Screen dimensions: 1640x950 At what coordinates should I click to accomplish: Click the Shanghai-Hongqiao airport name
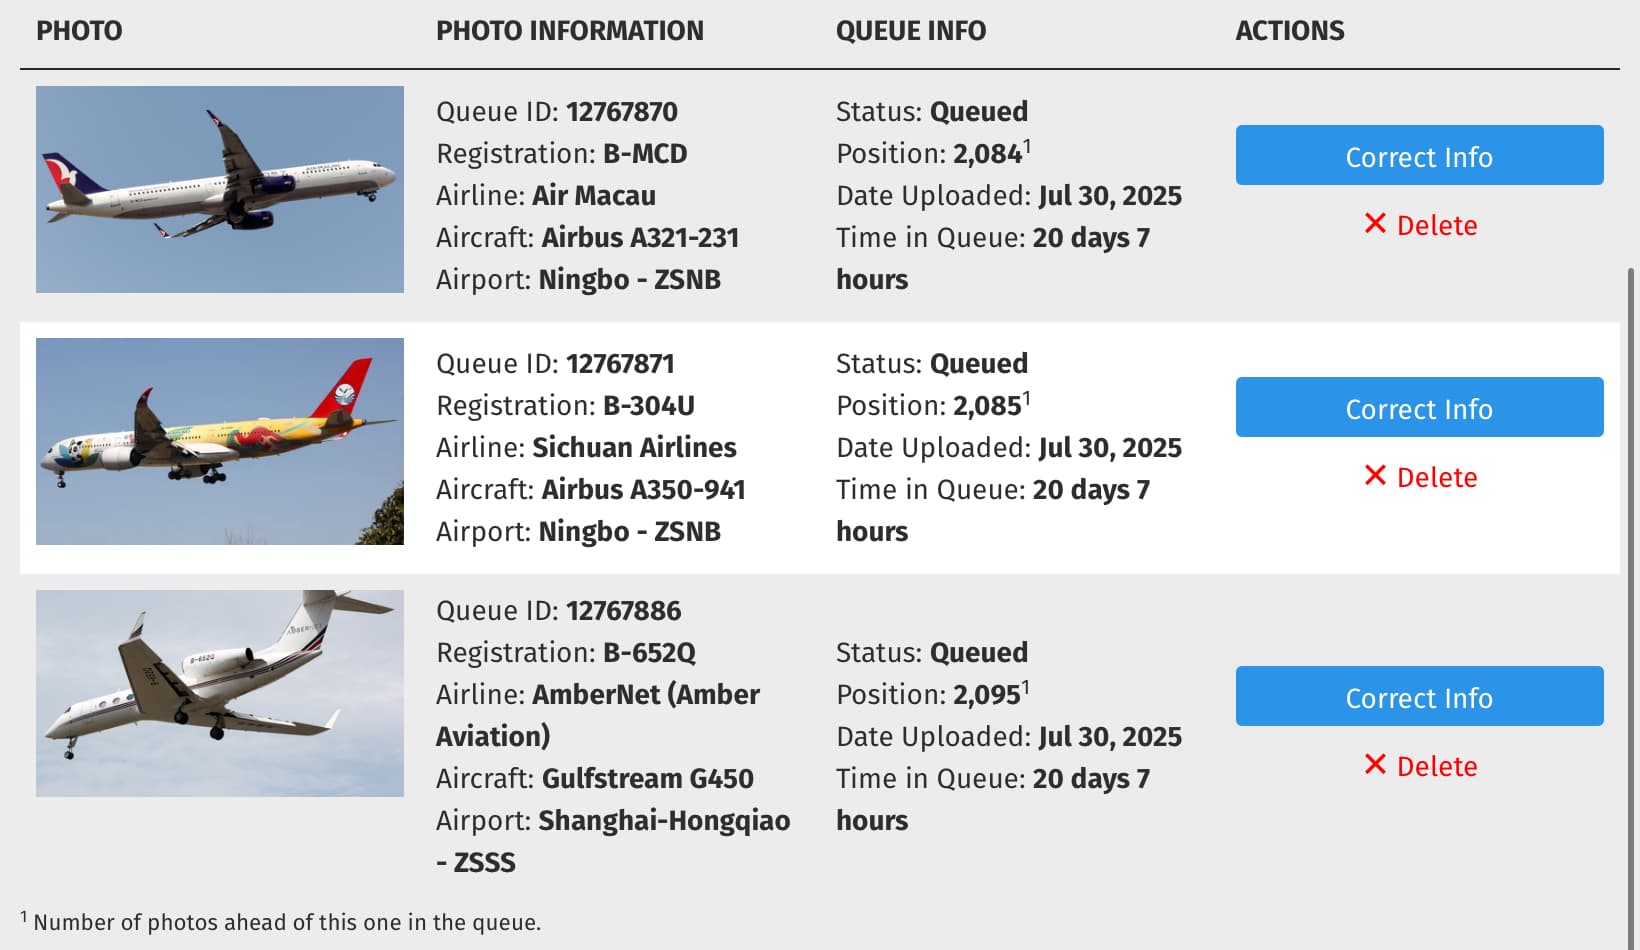coord(664,821)
